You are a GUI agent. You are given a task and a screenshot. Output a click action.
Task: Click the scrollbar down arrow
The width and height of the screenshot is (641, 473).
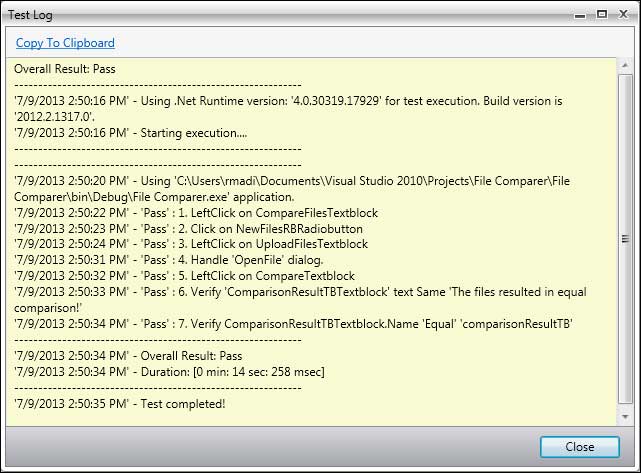click(624, 414)
